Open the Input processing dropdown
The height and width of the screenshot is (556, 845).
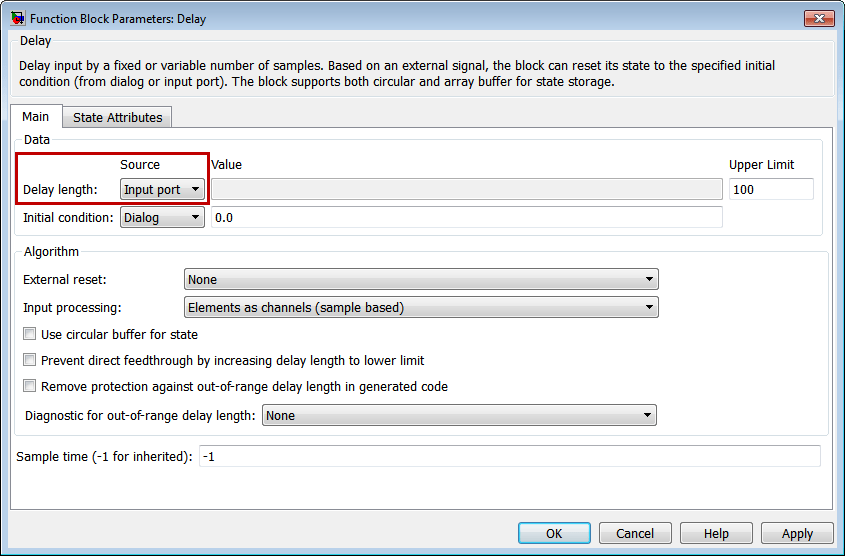tap(421, 308)
